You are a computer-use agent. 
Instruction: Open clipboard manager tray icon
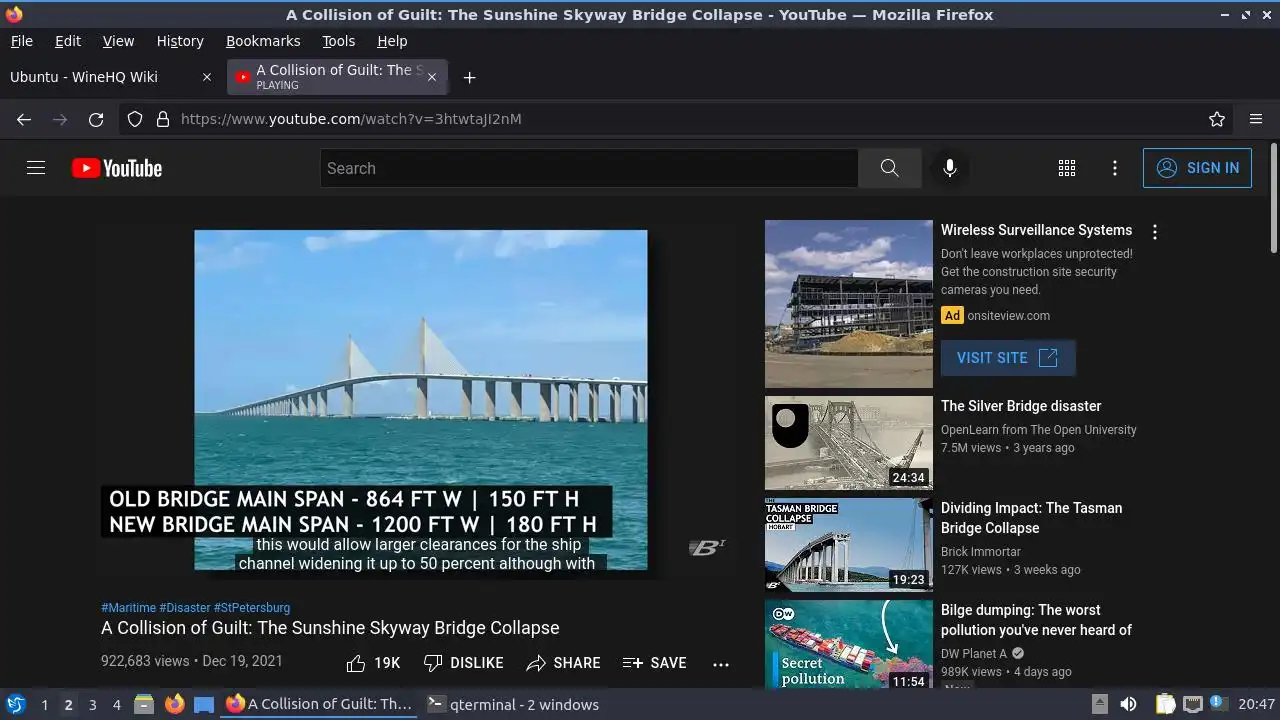(1166, 704)
